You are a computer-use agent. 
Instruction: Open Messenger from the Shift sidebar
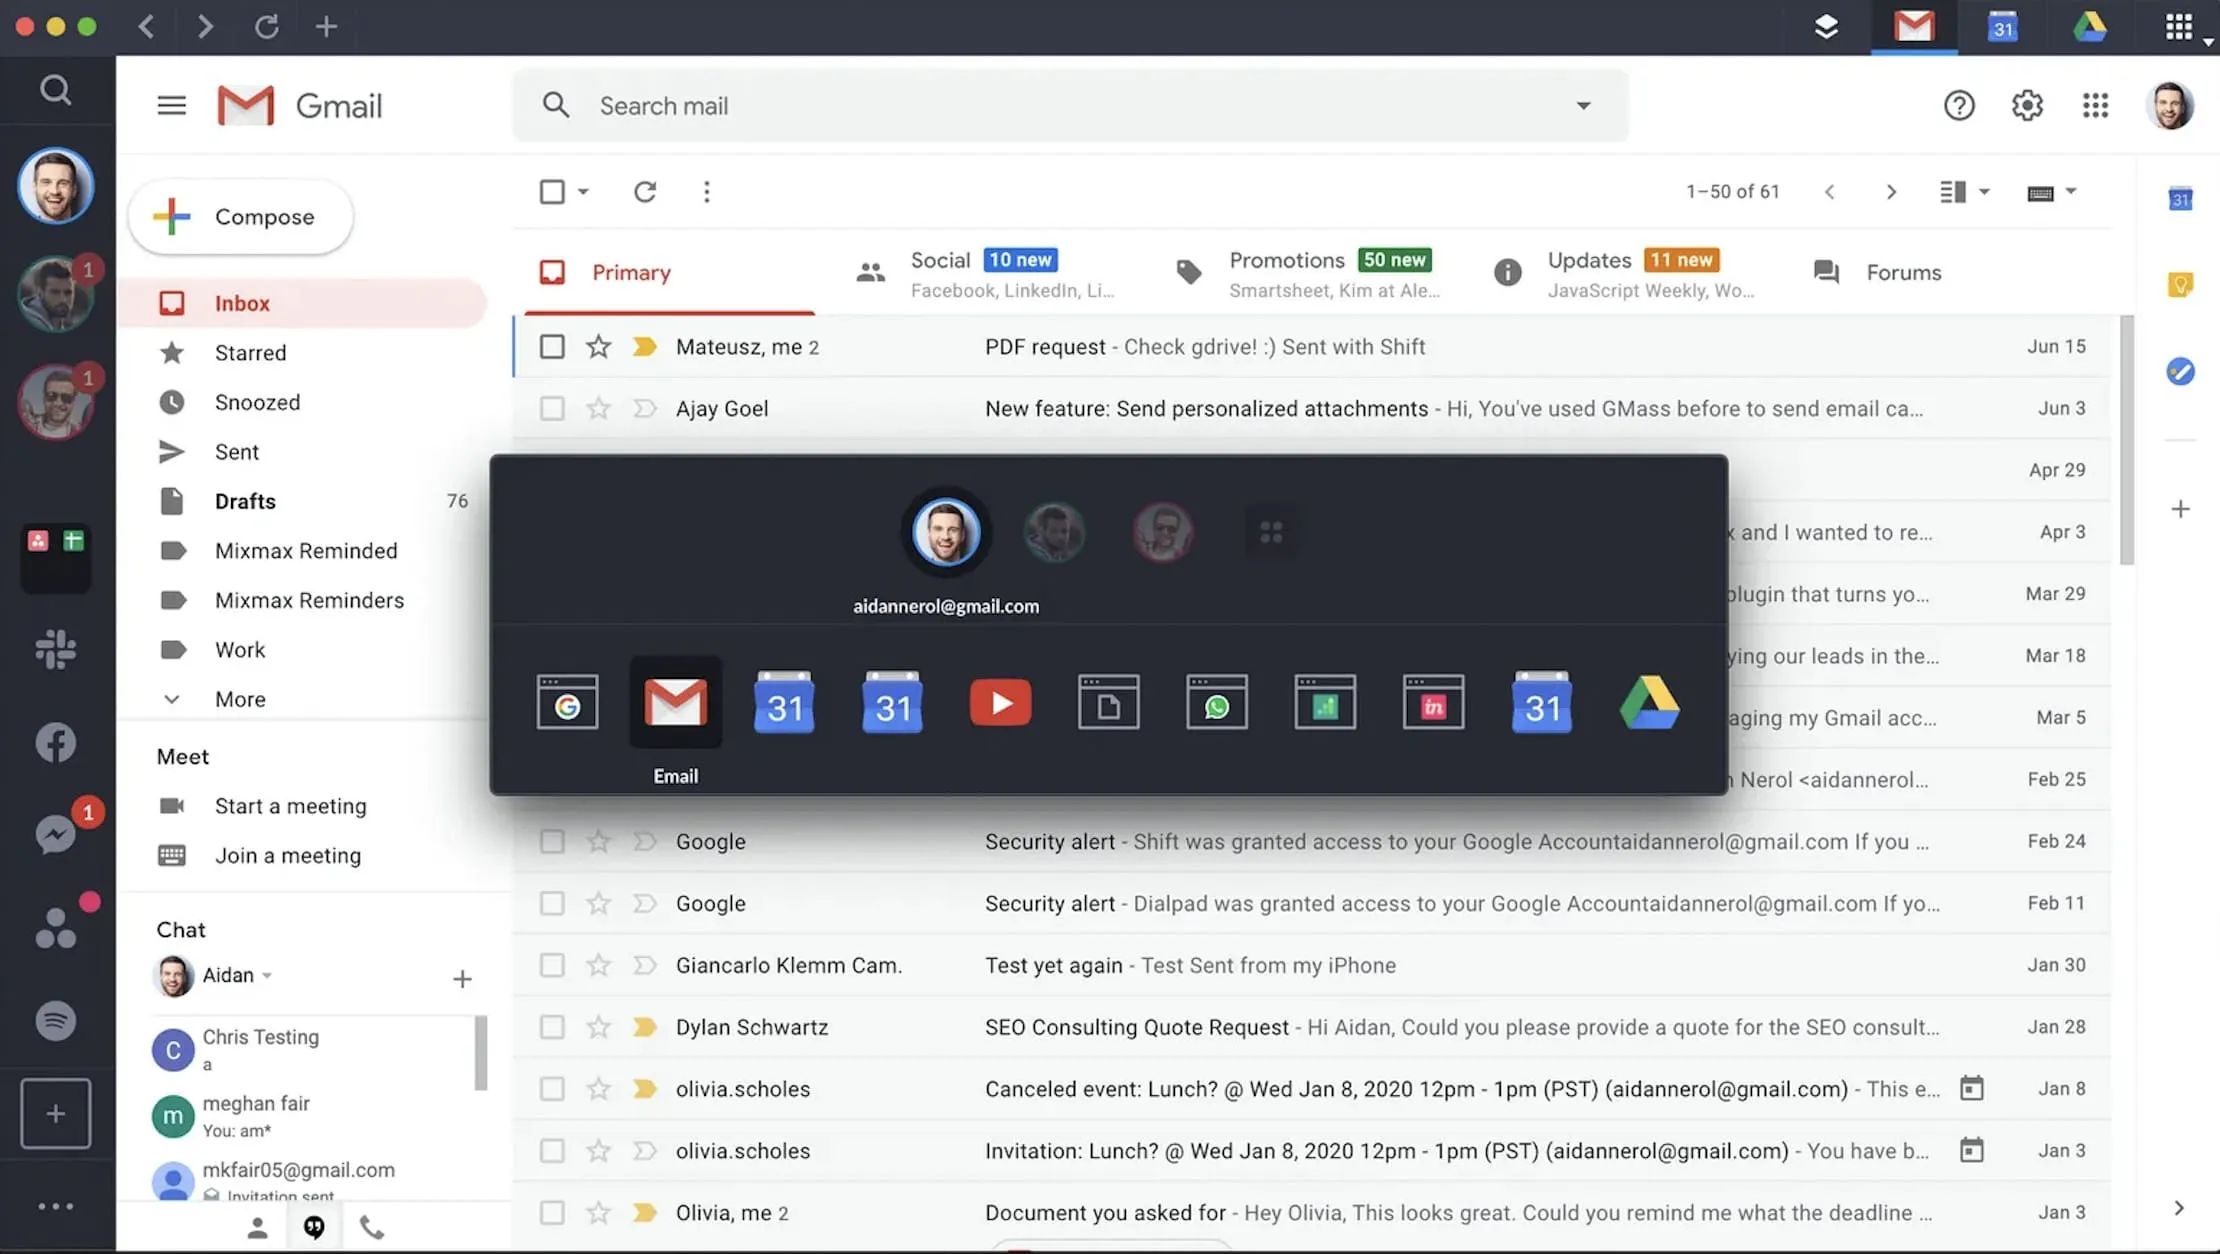56,834
